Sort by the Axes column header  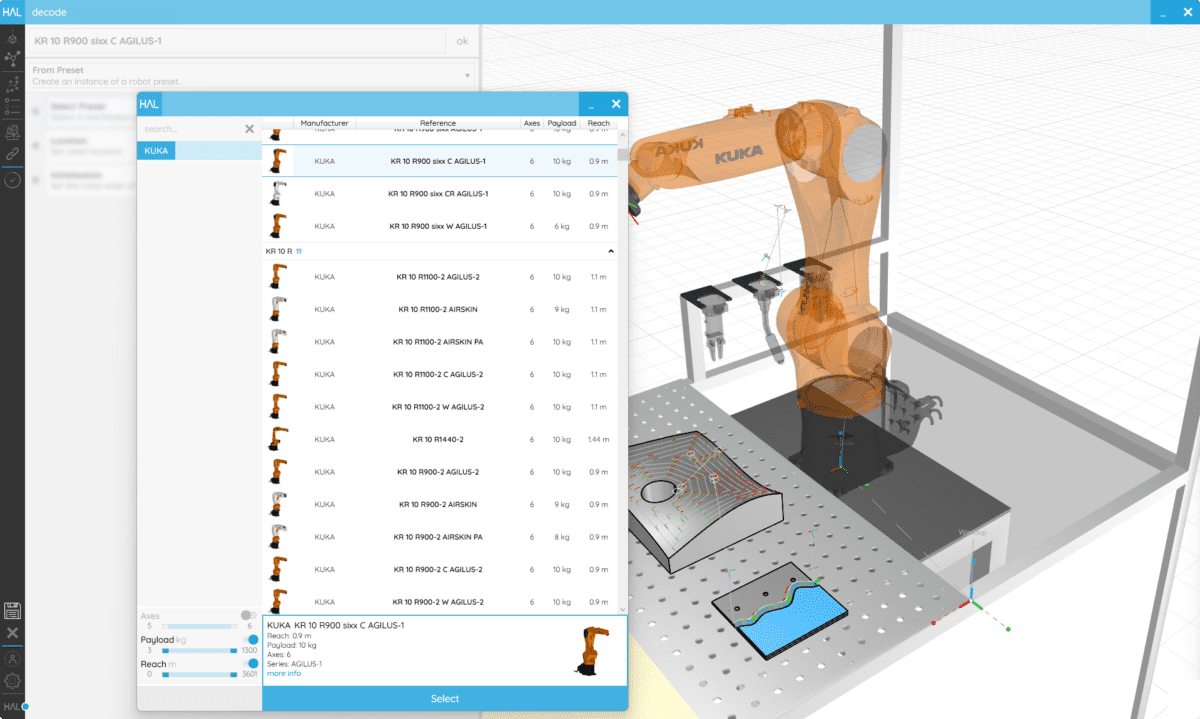click(x=532, y=123)
